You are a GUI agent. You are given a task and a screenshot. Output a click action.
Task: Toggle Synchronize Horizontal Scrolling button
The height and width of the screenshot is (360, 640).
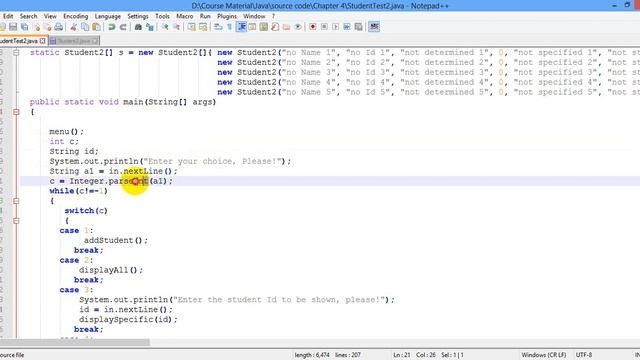[203, 27]
